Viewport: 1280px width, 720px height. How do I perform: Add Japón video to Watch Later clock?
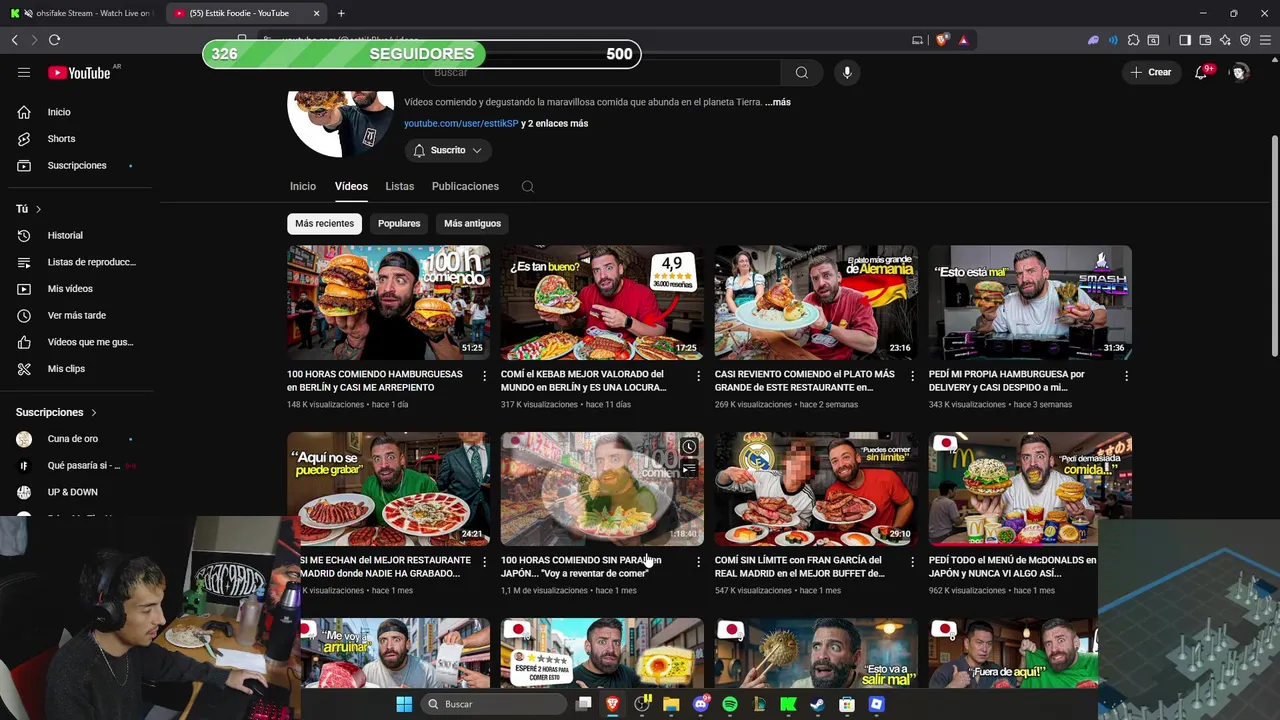pos(689,447)
